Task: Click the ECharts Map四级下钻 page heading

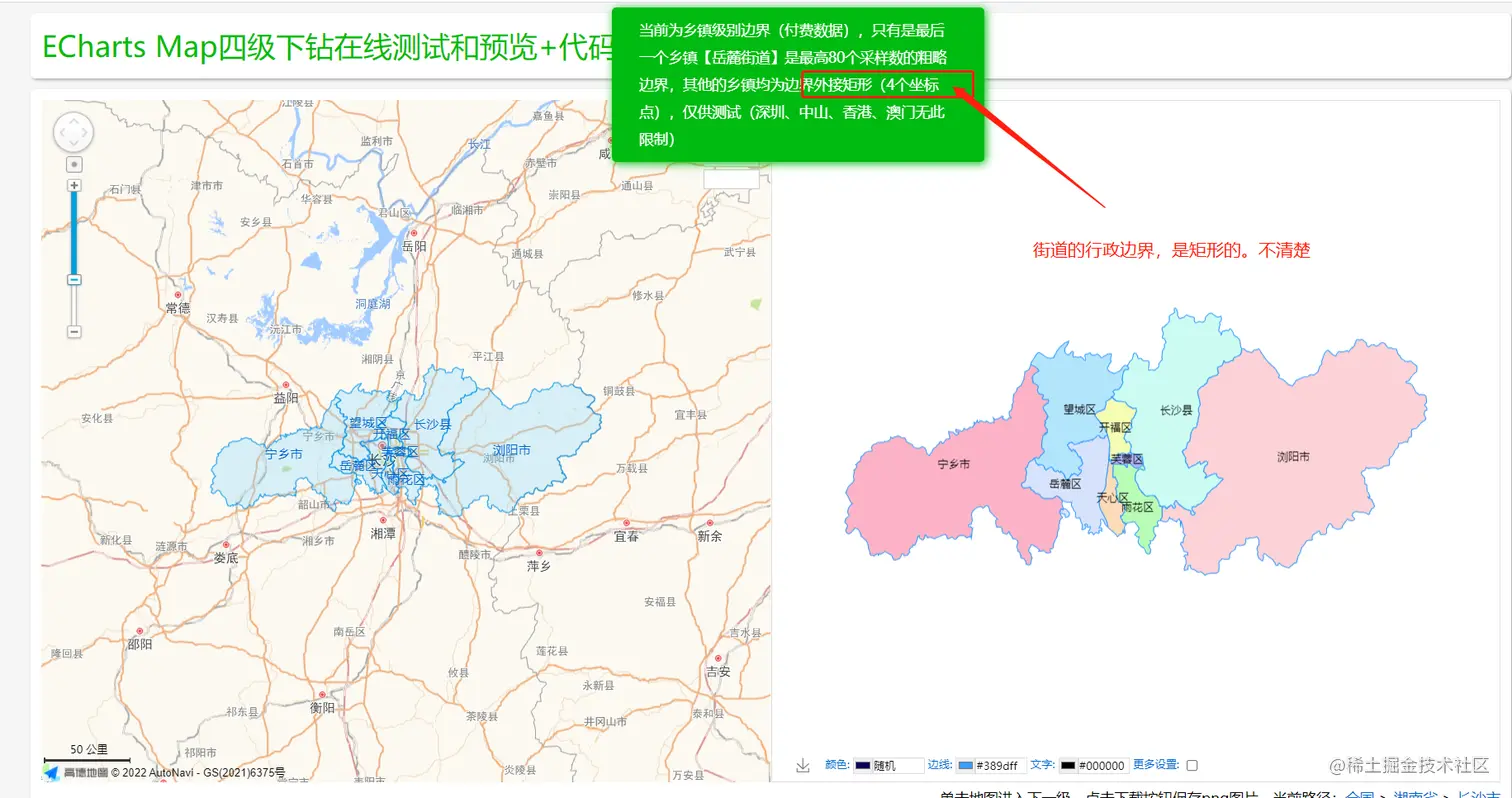Action: point(328,46)
